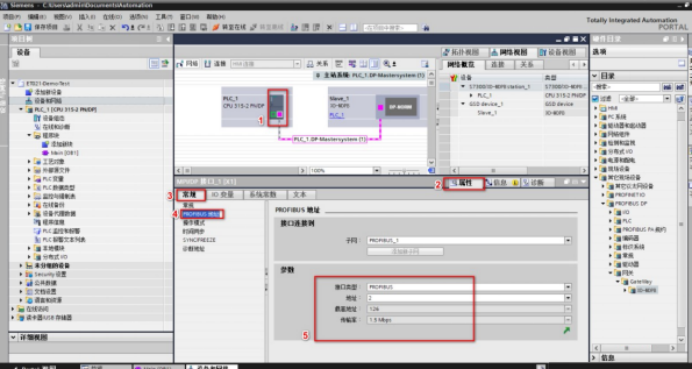Open the 子网 PROFIBUS_1 subnet dropdown
Viewport: 692px width, 369px height.
point(568,241)
